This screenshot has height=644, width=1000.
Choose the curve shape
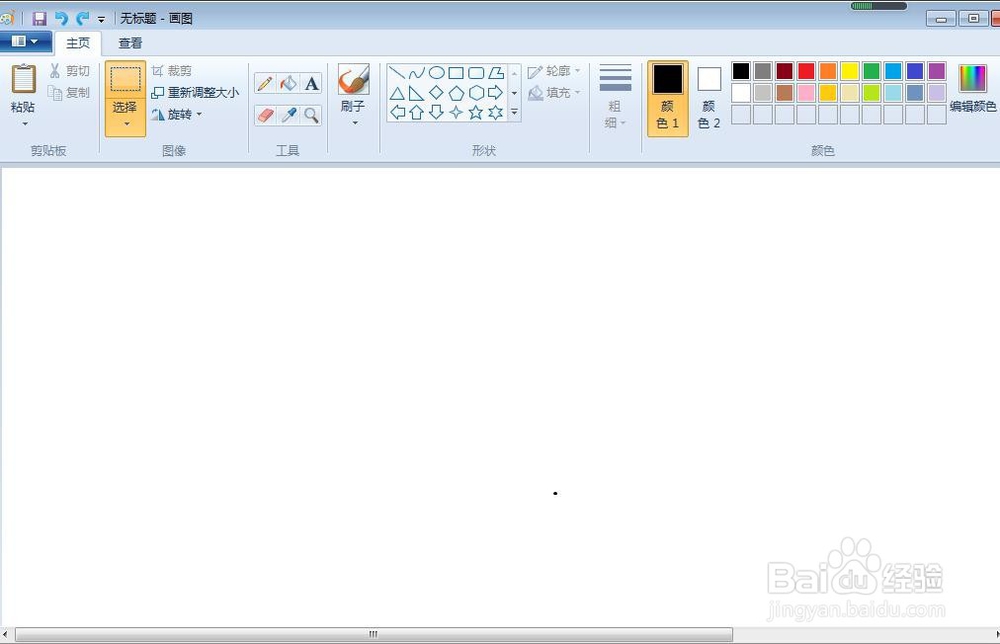pyautogui.click(x=416, y=73)
